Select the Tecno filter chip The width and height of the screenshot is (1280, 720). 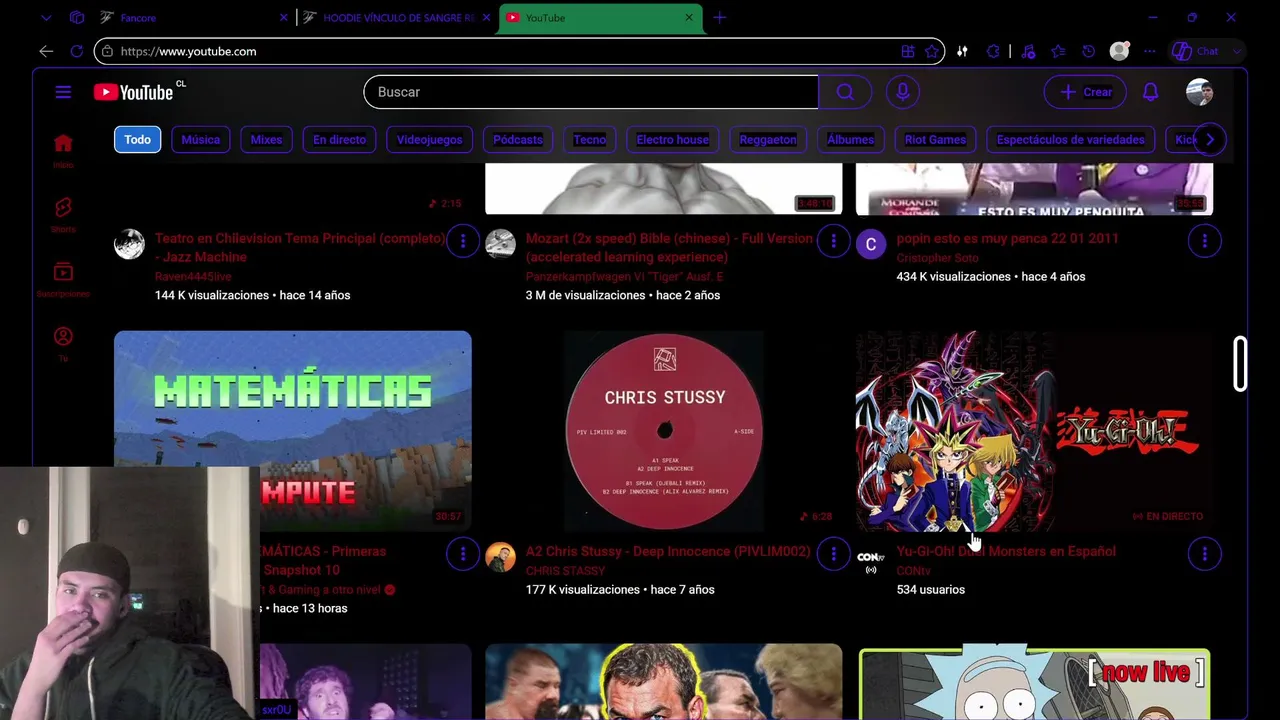coord(590,140)
